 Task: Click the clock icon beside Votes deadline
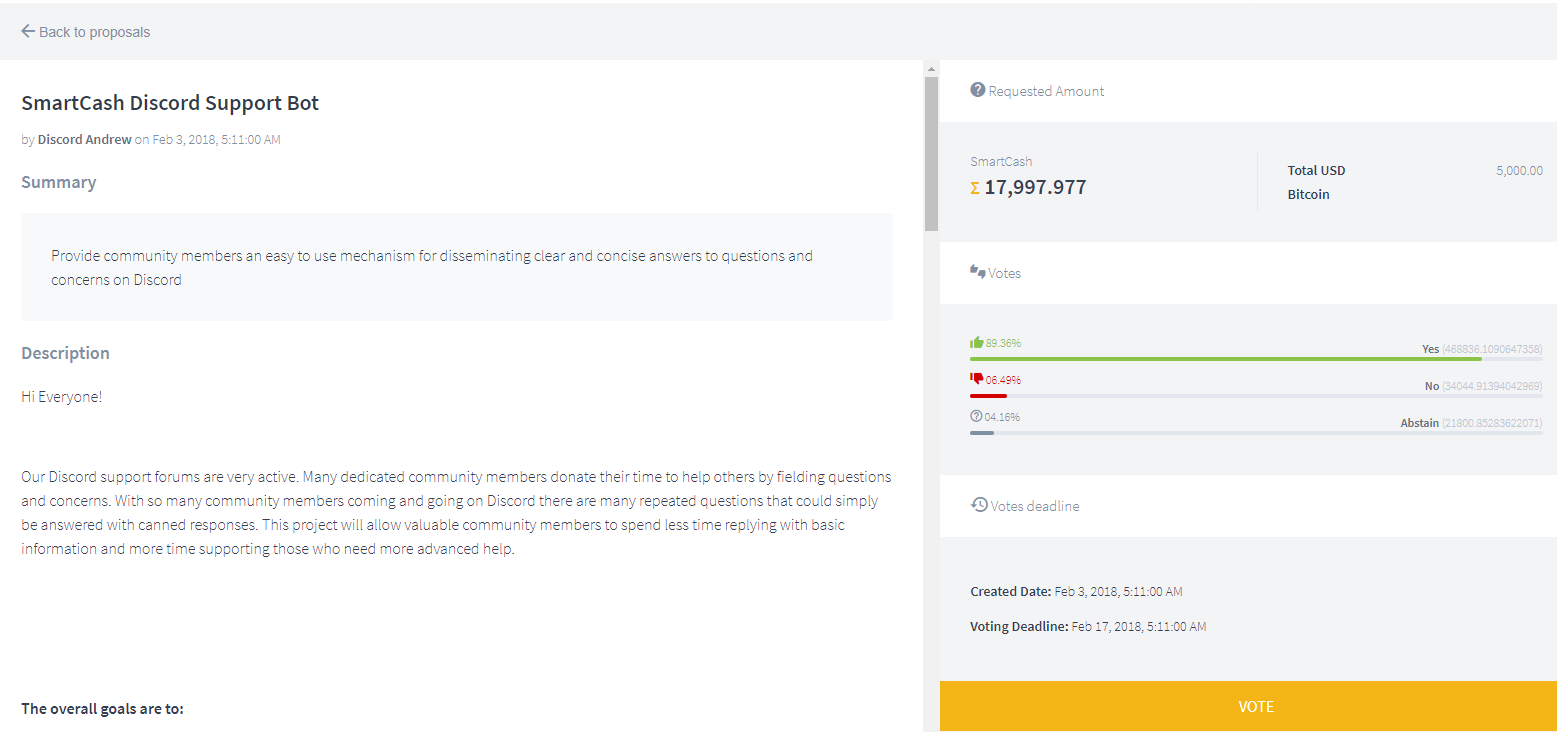[979, 505]
